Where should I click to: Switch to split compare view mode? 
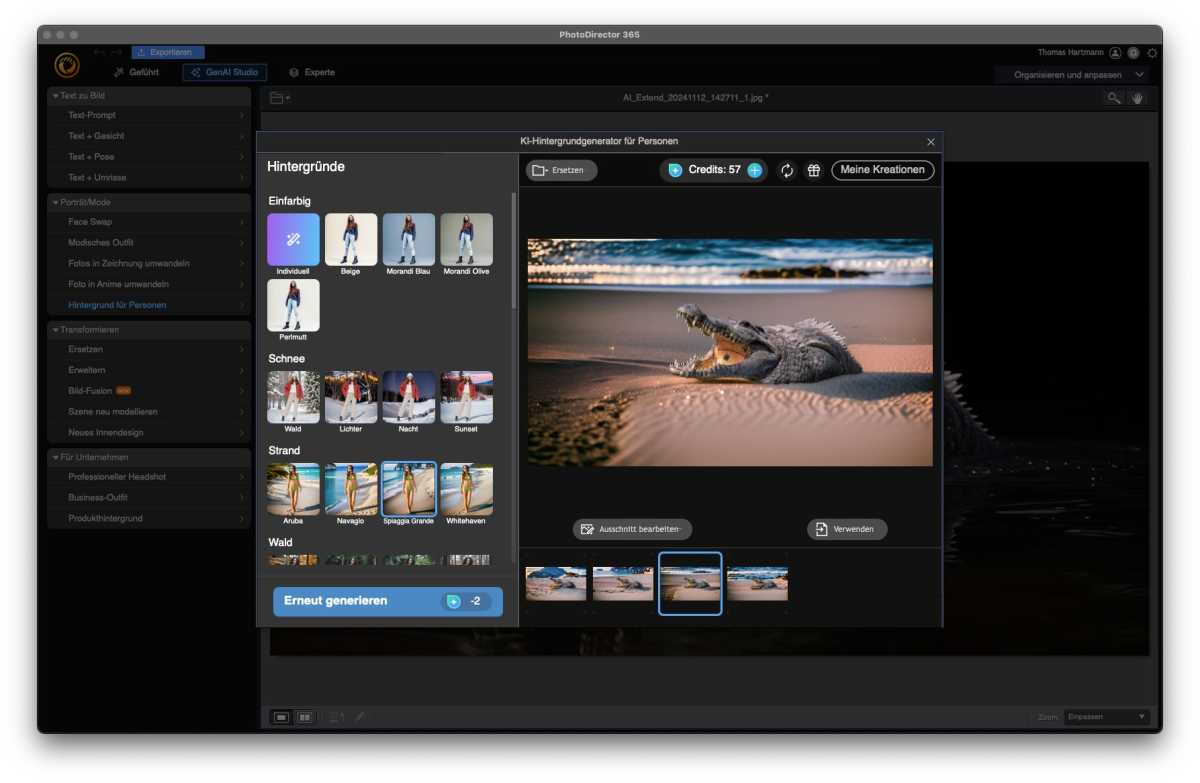click(x=304, y=717)
